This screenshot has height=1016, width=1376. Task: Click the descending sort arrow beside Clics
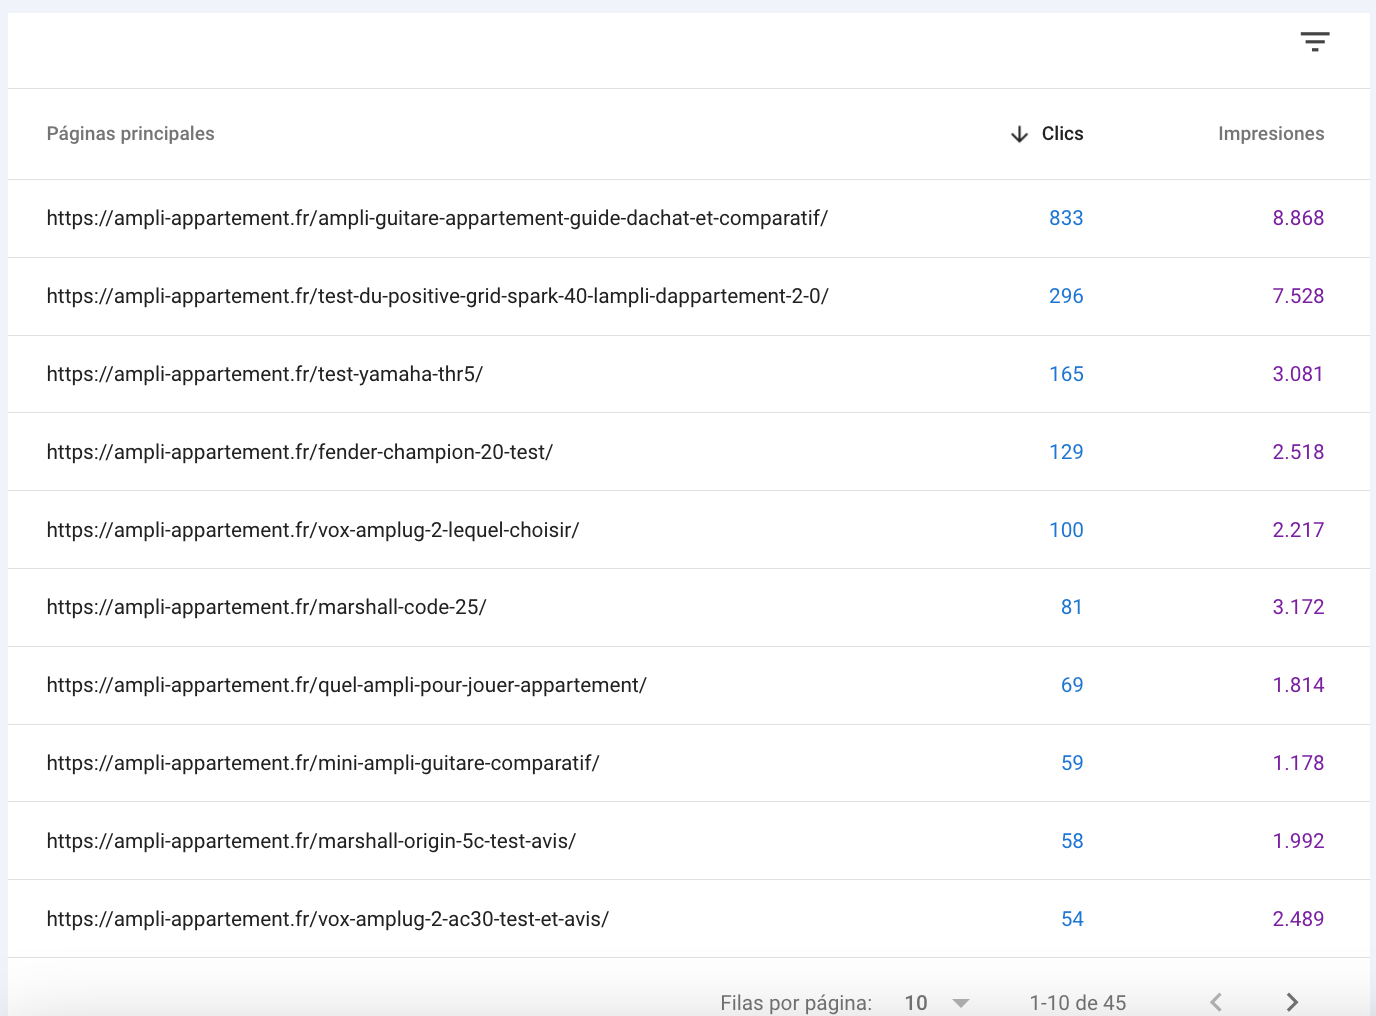(1019, 135)
